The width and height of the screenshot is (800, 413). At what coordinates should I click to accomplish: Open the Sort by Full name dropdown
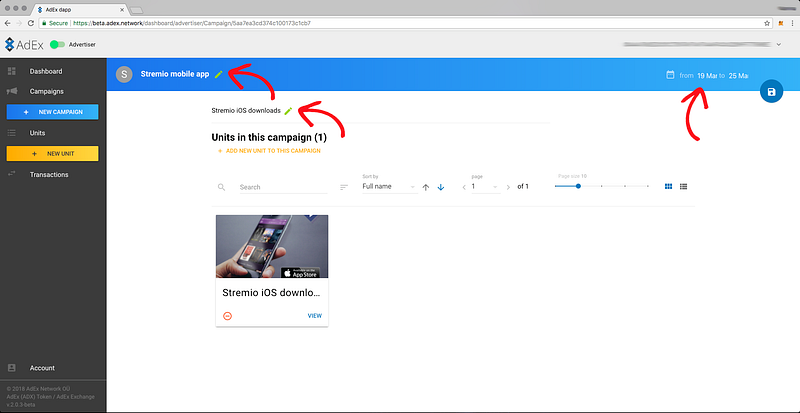pyautogui.click(x=390, y=187)
